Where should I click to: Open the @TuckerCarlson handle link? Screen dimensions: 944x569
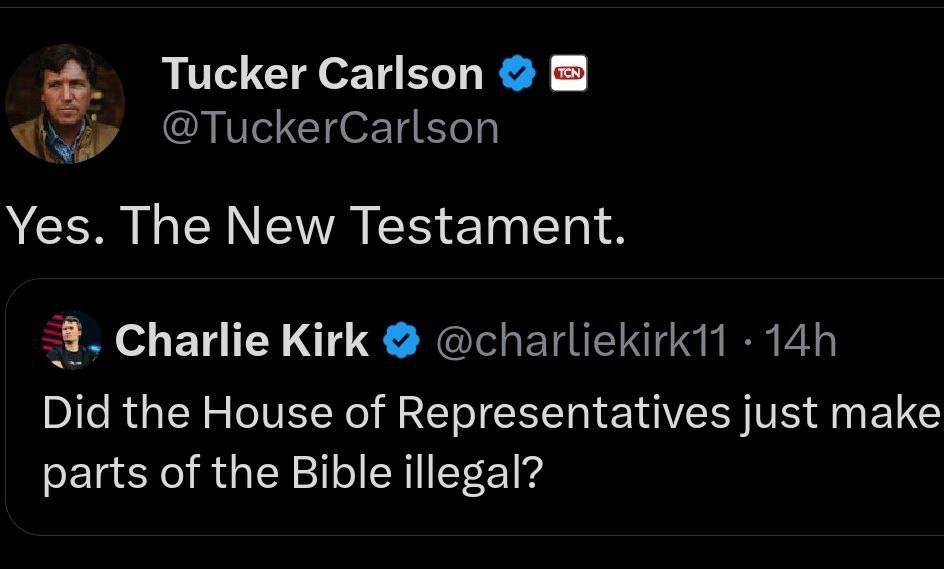point(330,128)
